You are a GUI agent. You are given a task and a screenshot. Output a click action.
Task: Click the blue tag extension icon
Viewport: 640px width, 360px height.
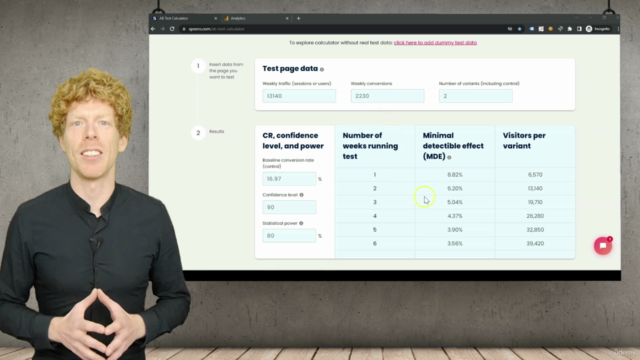click(x=531, y=29)
